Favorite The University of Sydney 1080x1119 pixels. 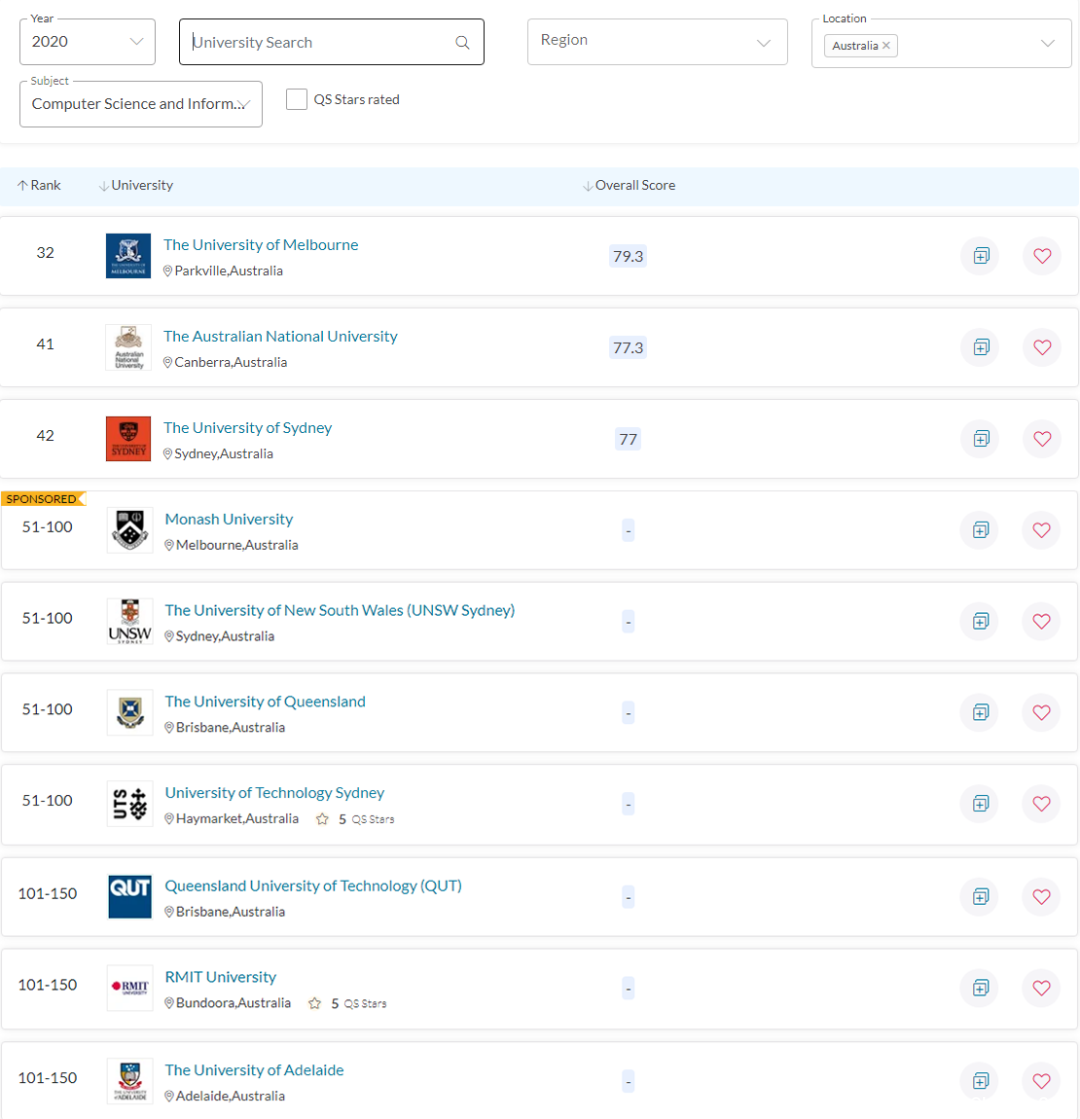pyautogui.click(x=1041, y=438)
